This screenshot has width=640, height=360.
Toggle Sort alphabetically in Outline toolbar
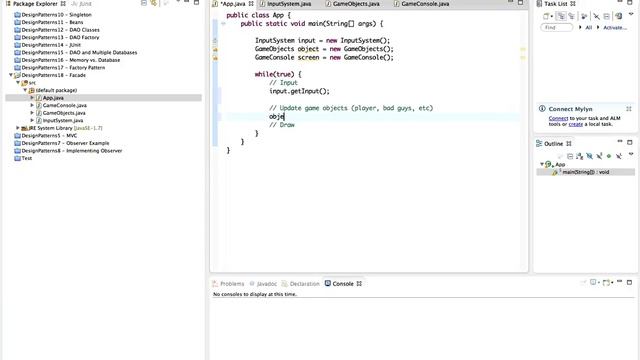click(580, 156)
